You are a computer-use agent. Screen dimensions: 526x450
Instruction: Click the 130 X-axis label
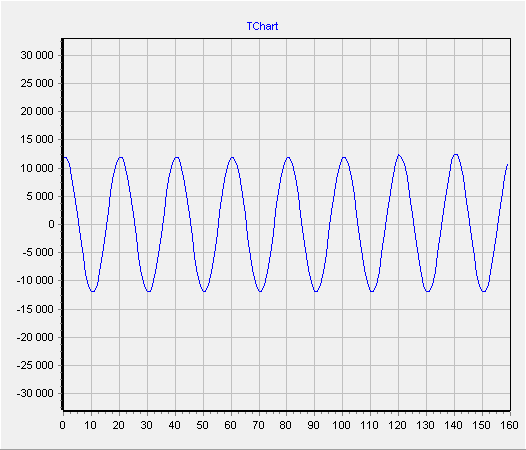426,426
